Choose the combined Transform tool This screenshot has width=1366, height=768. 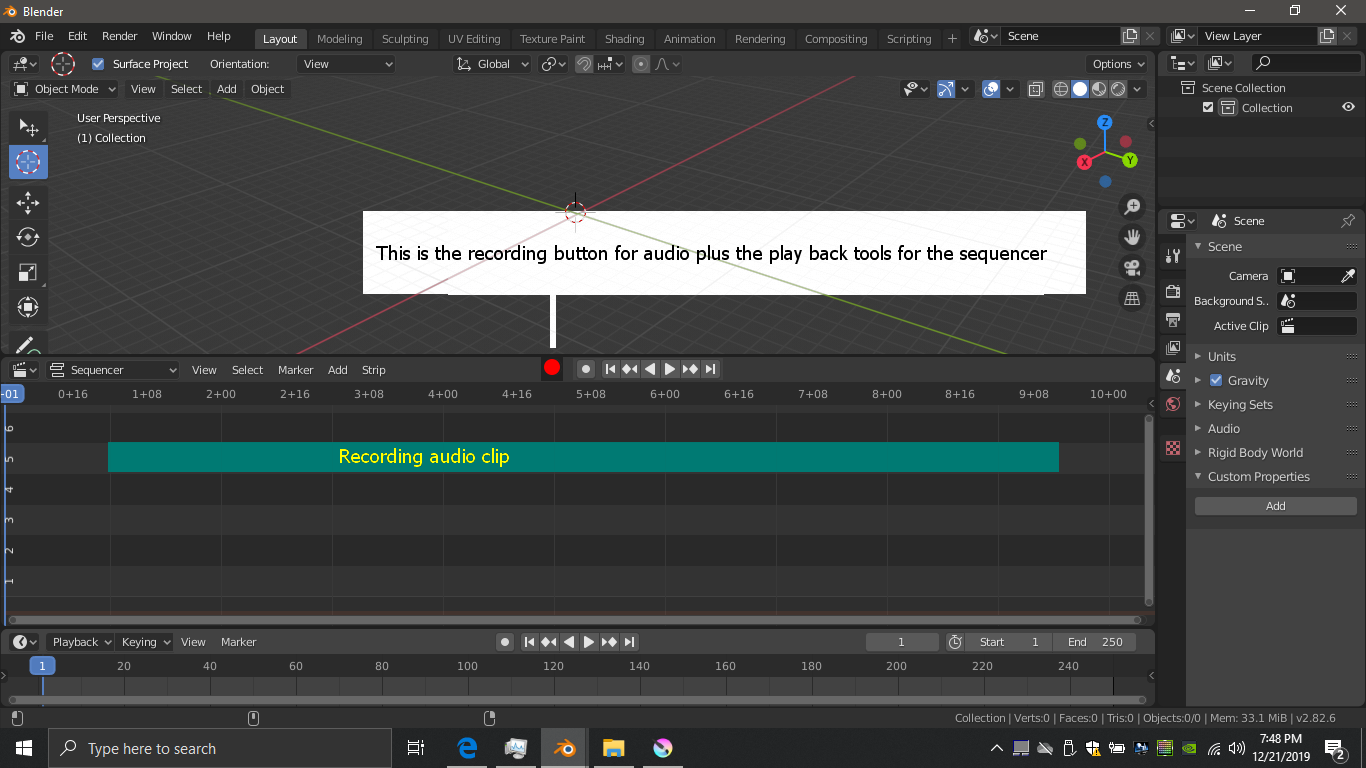(28, 307)
